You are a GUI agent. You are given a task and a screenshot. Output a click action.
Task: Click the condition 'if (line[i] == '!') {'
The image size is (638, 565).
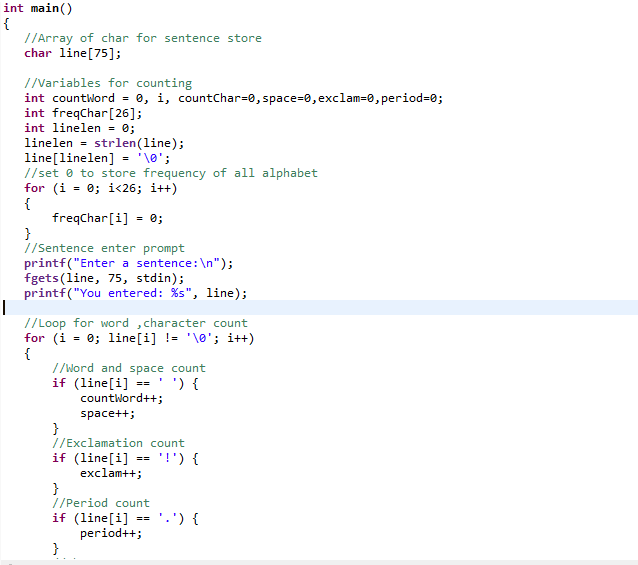pyautogui.click(x=125, y=458)
